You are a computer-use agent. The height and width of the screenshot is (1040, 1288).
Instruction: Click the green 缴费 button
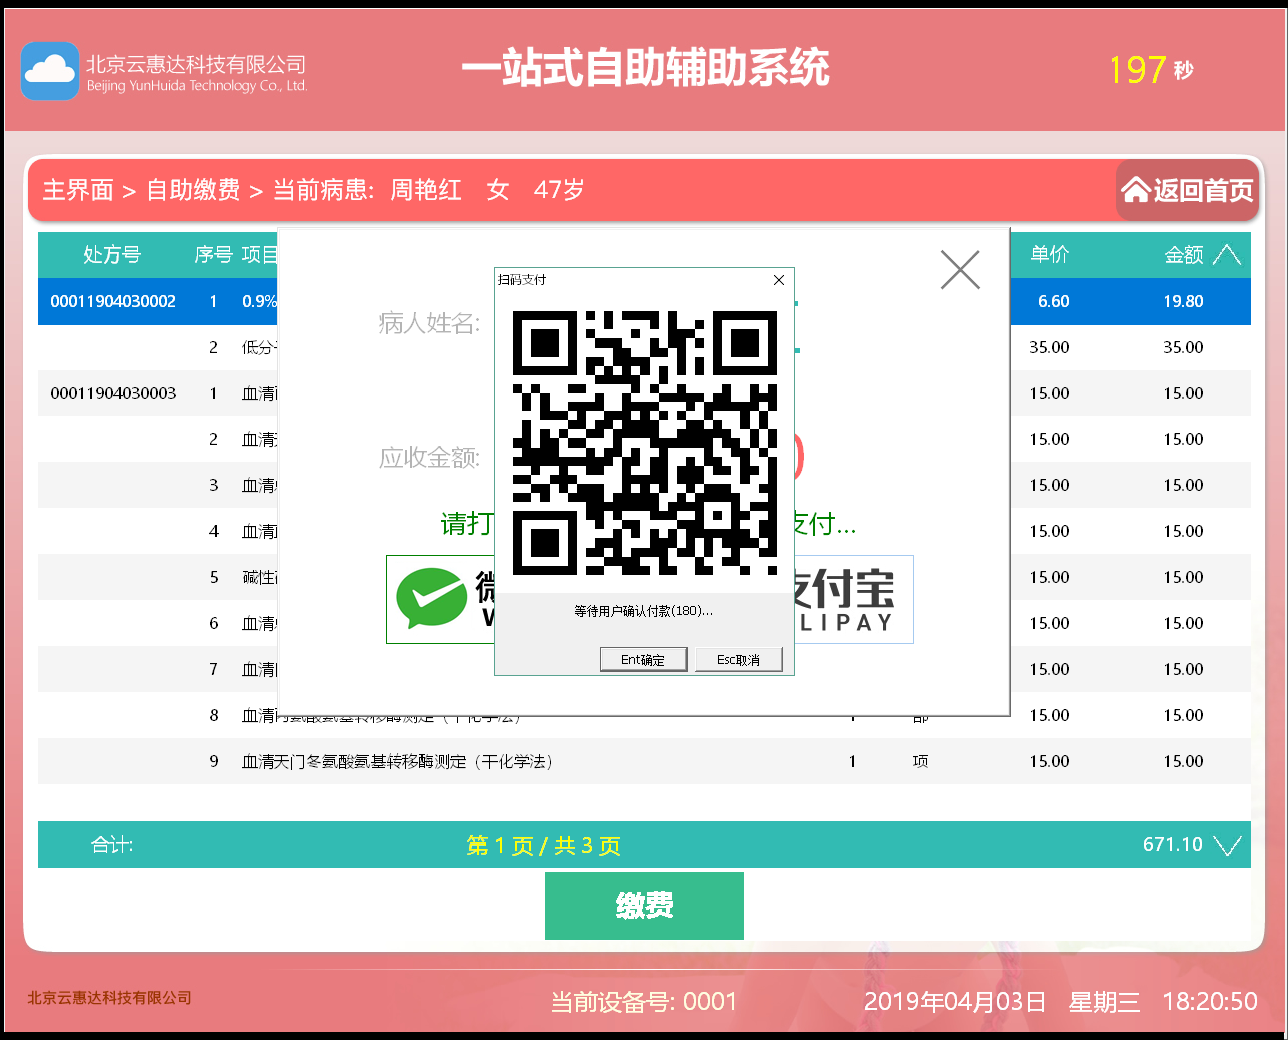pos(644,906)
